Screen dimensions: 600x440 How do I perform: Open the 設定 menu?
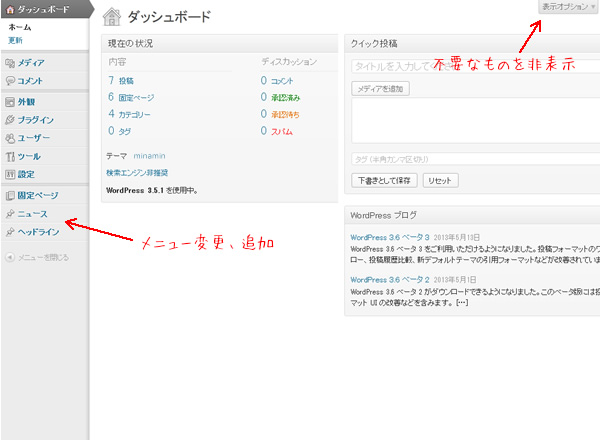pyautogui.click(x=26, y=174)
